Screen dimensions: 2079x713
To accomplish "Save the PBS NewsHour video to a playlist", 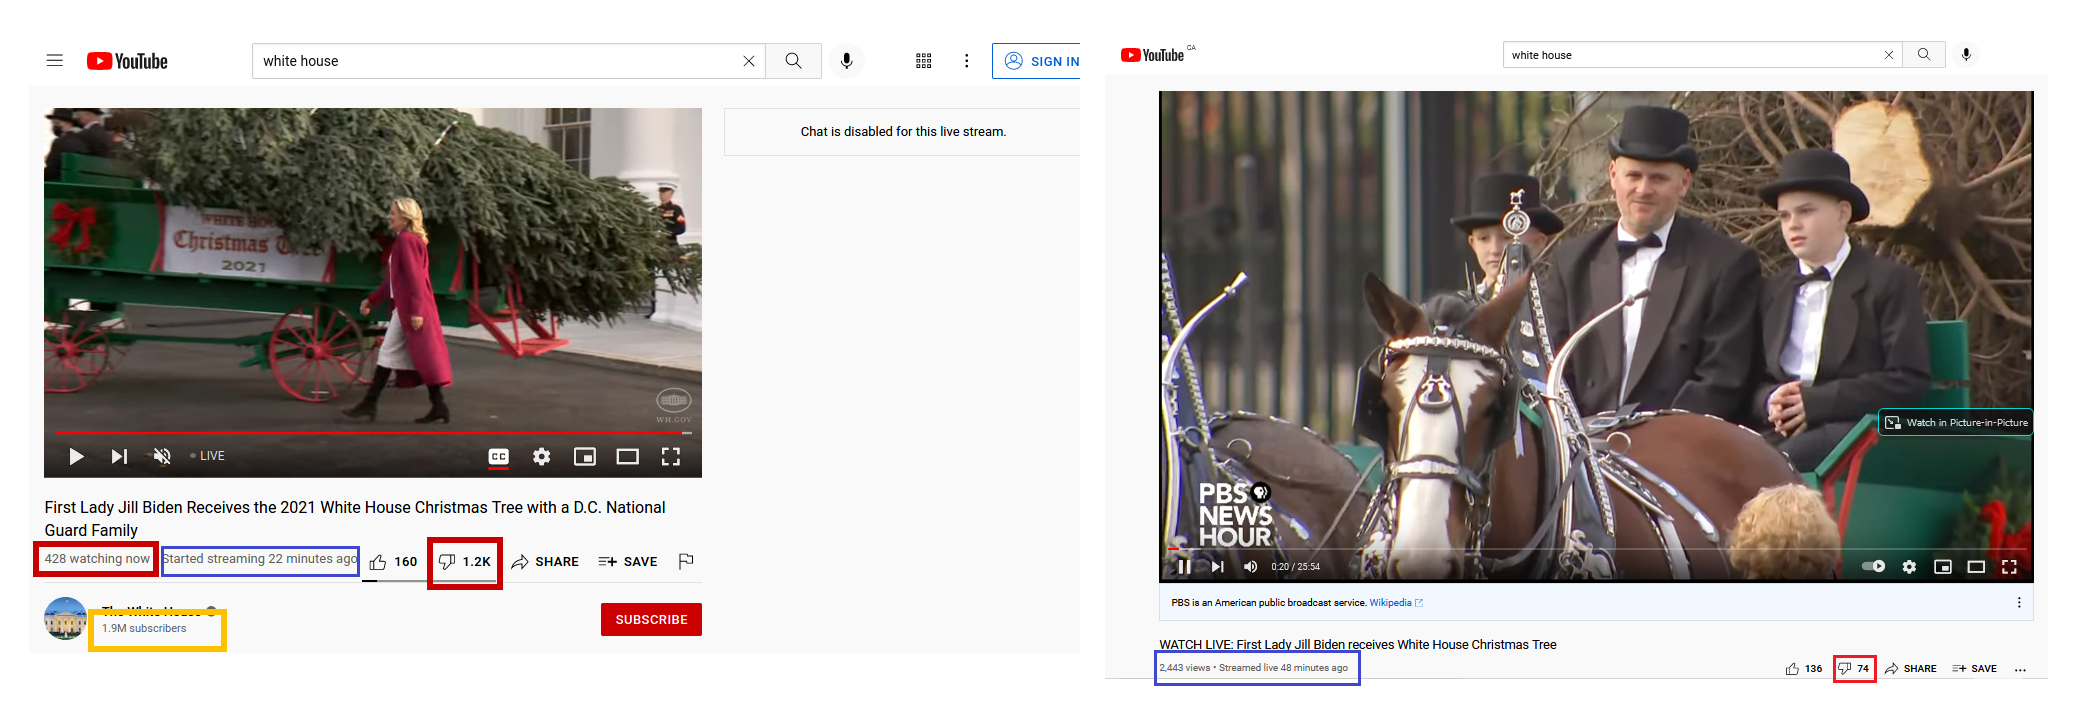I will 1974,669.
